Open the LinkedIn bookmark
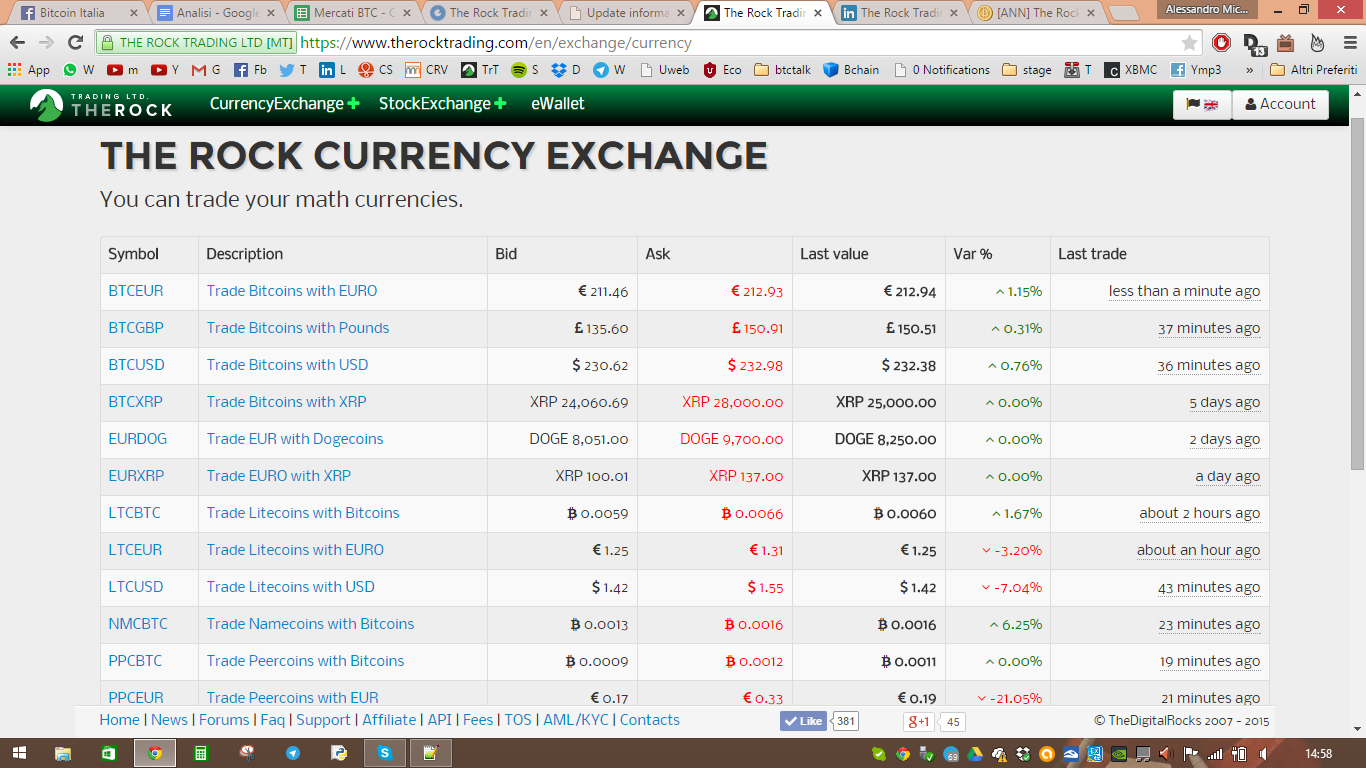The width and height of the screenshot is (1366, 768). coord(332,70)
